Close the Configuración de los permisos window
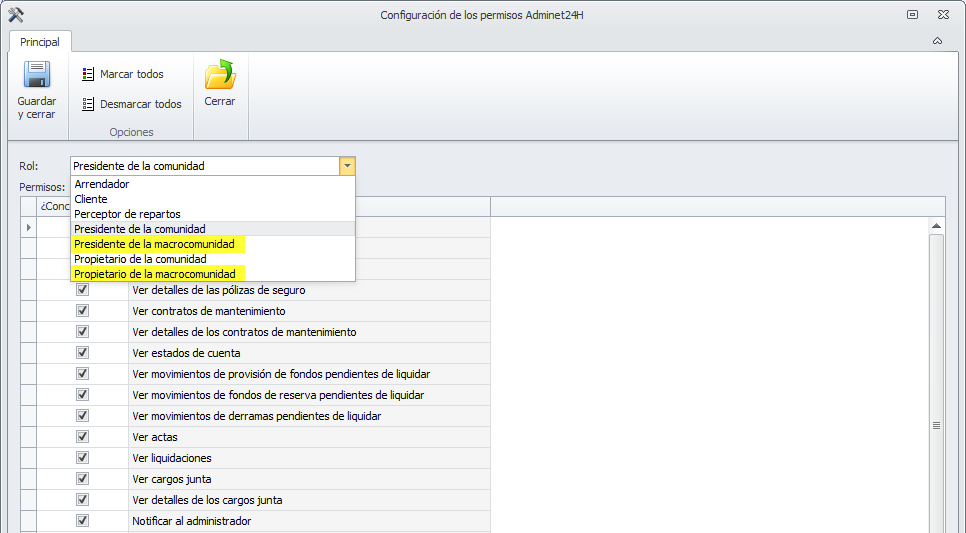Image resolution: width=966 pixels, height=533 pixels. pos(943,15)
